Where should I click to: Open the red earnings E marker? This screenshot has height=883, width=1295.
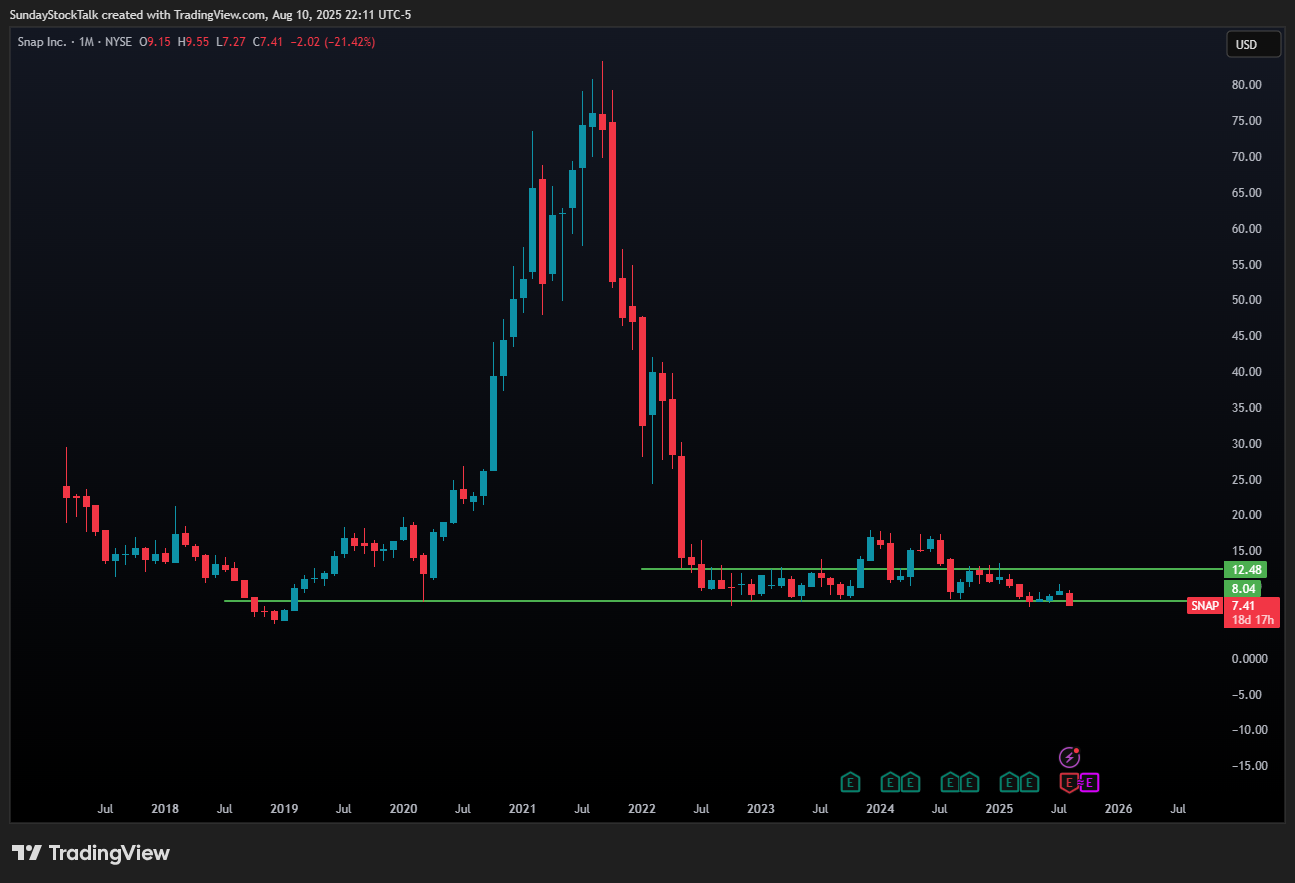(1069, 782)
